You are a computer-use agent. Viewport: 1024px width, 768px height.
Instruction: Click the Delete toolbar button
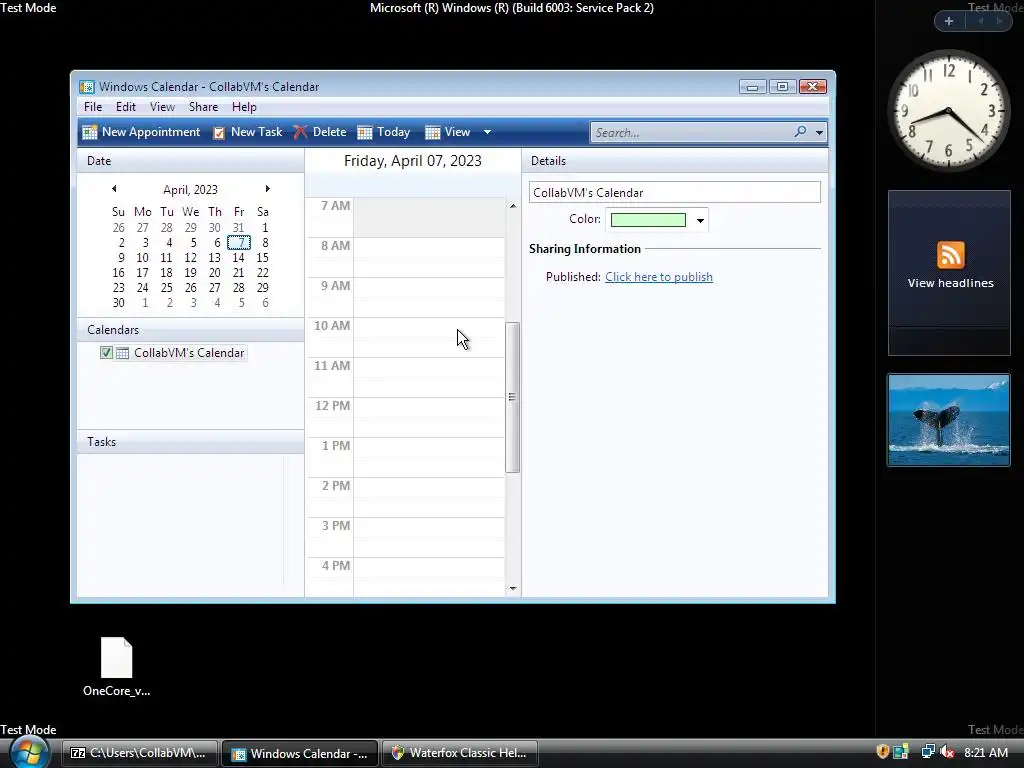(320, 132)
